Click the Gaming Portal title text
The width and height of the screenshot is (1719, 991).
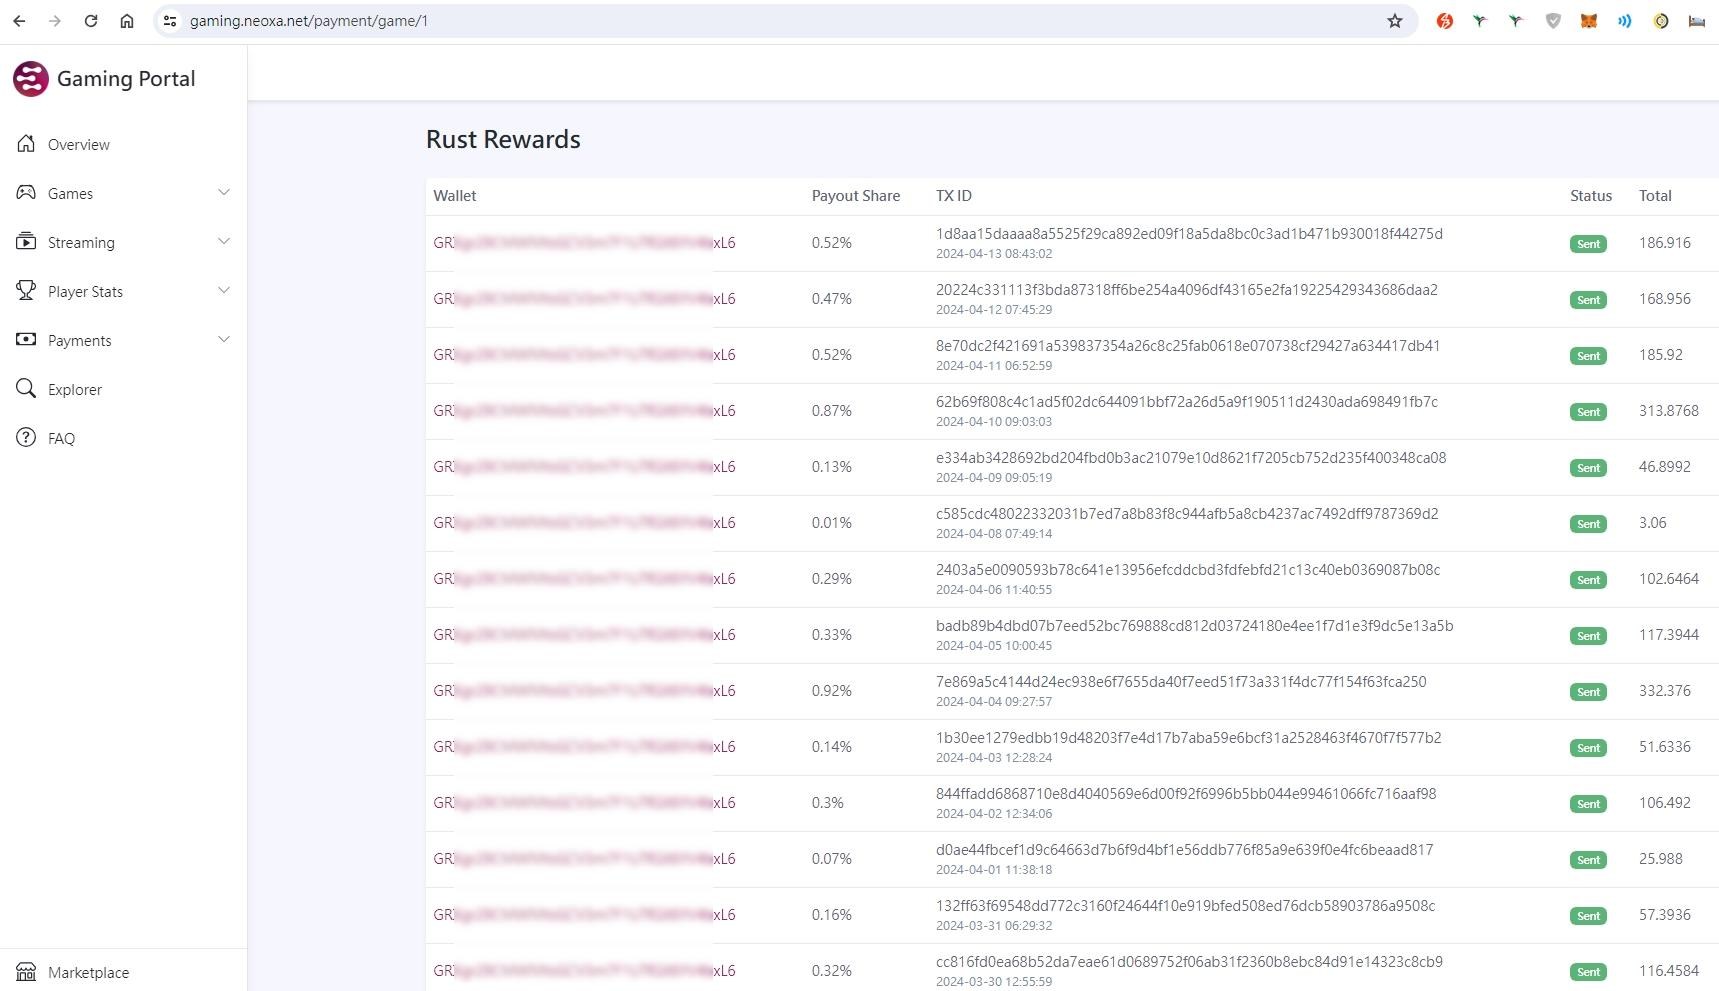[126, 79]
